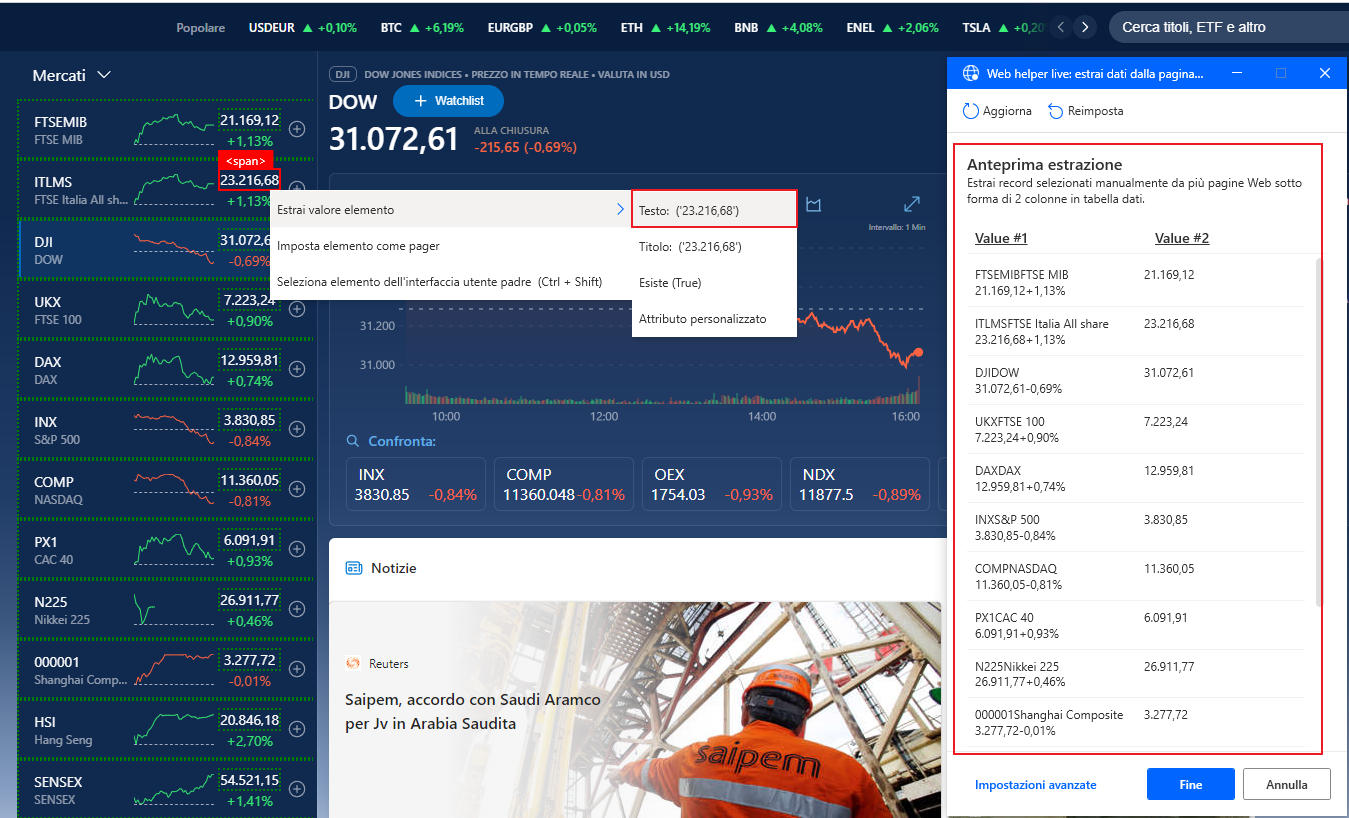Open the Estrai valore elemento submenu arrow

620,210
